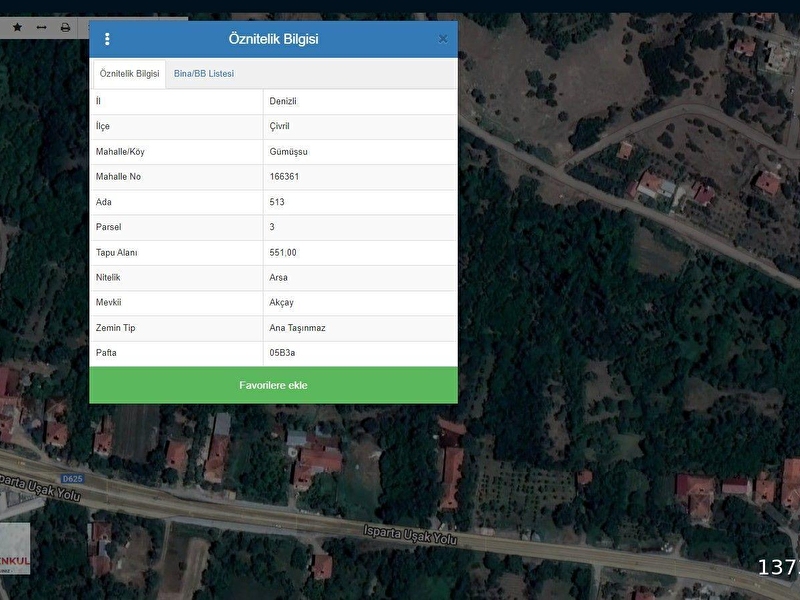
Task: Click the Pafta row label
Action: [106, 353]
